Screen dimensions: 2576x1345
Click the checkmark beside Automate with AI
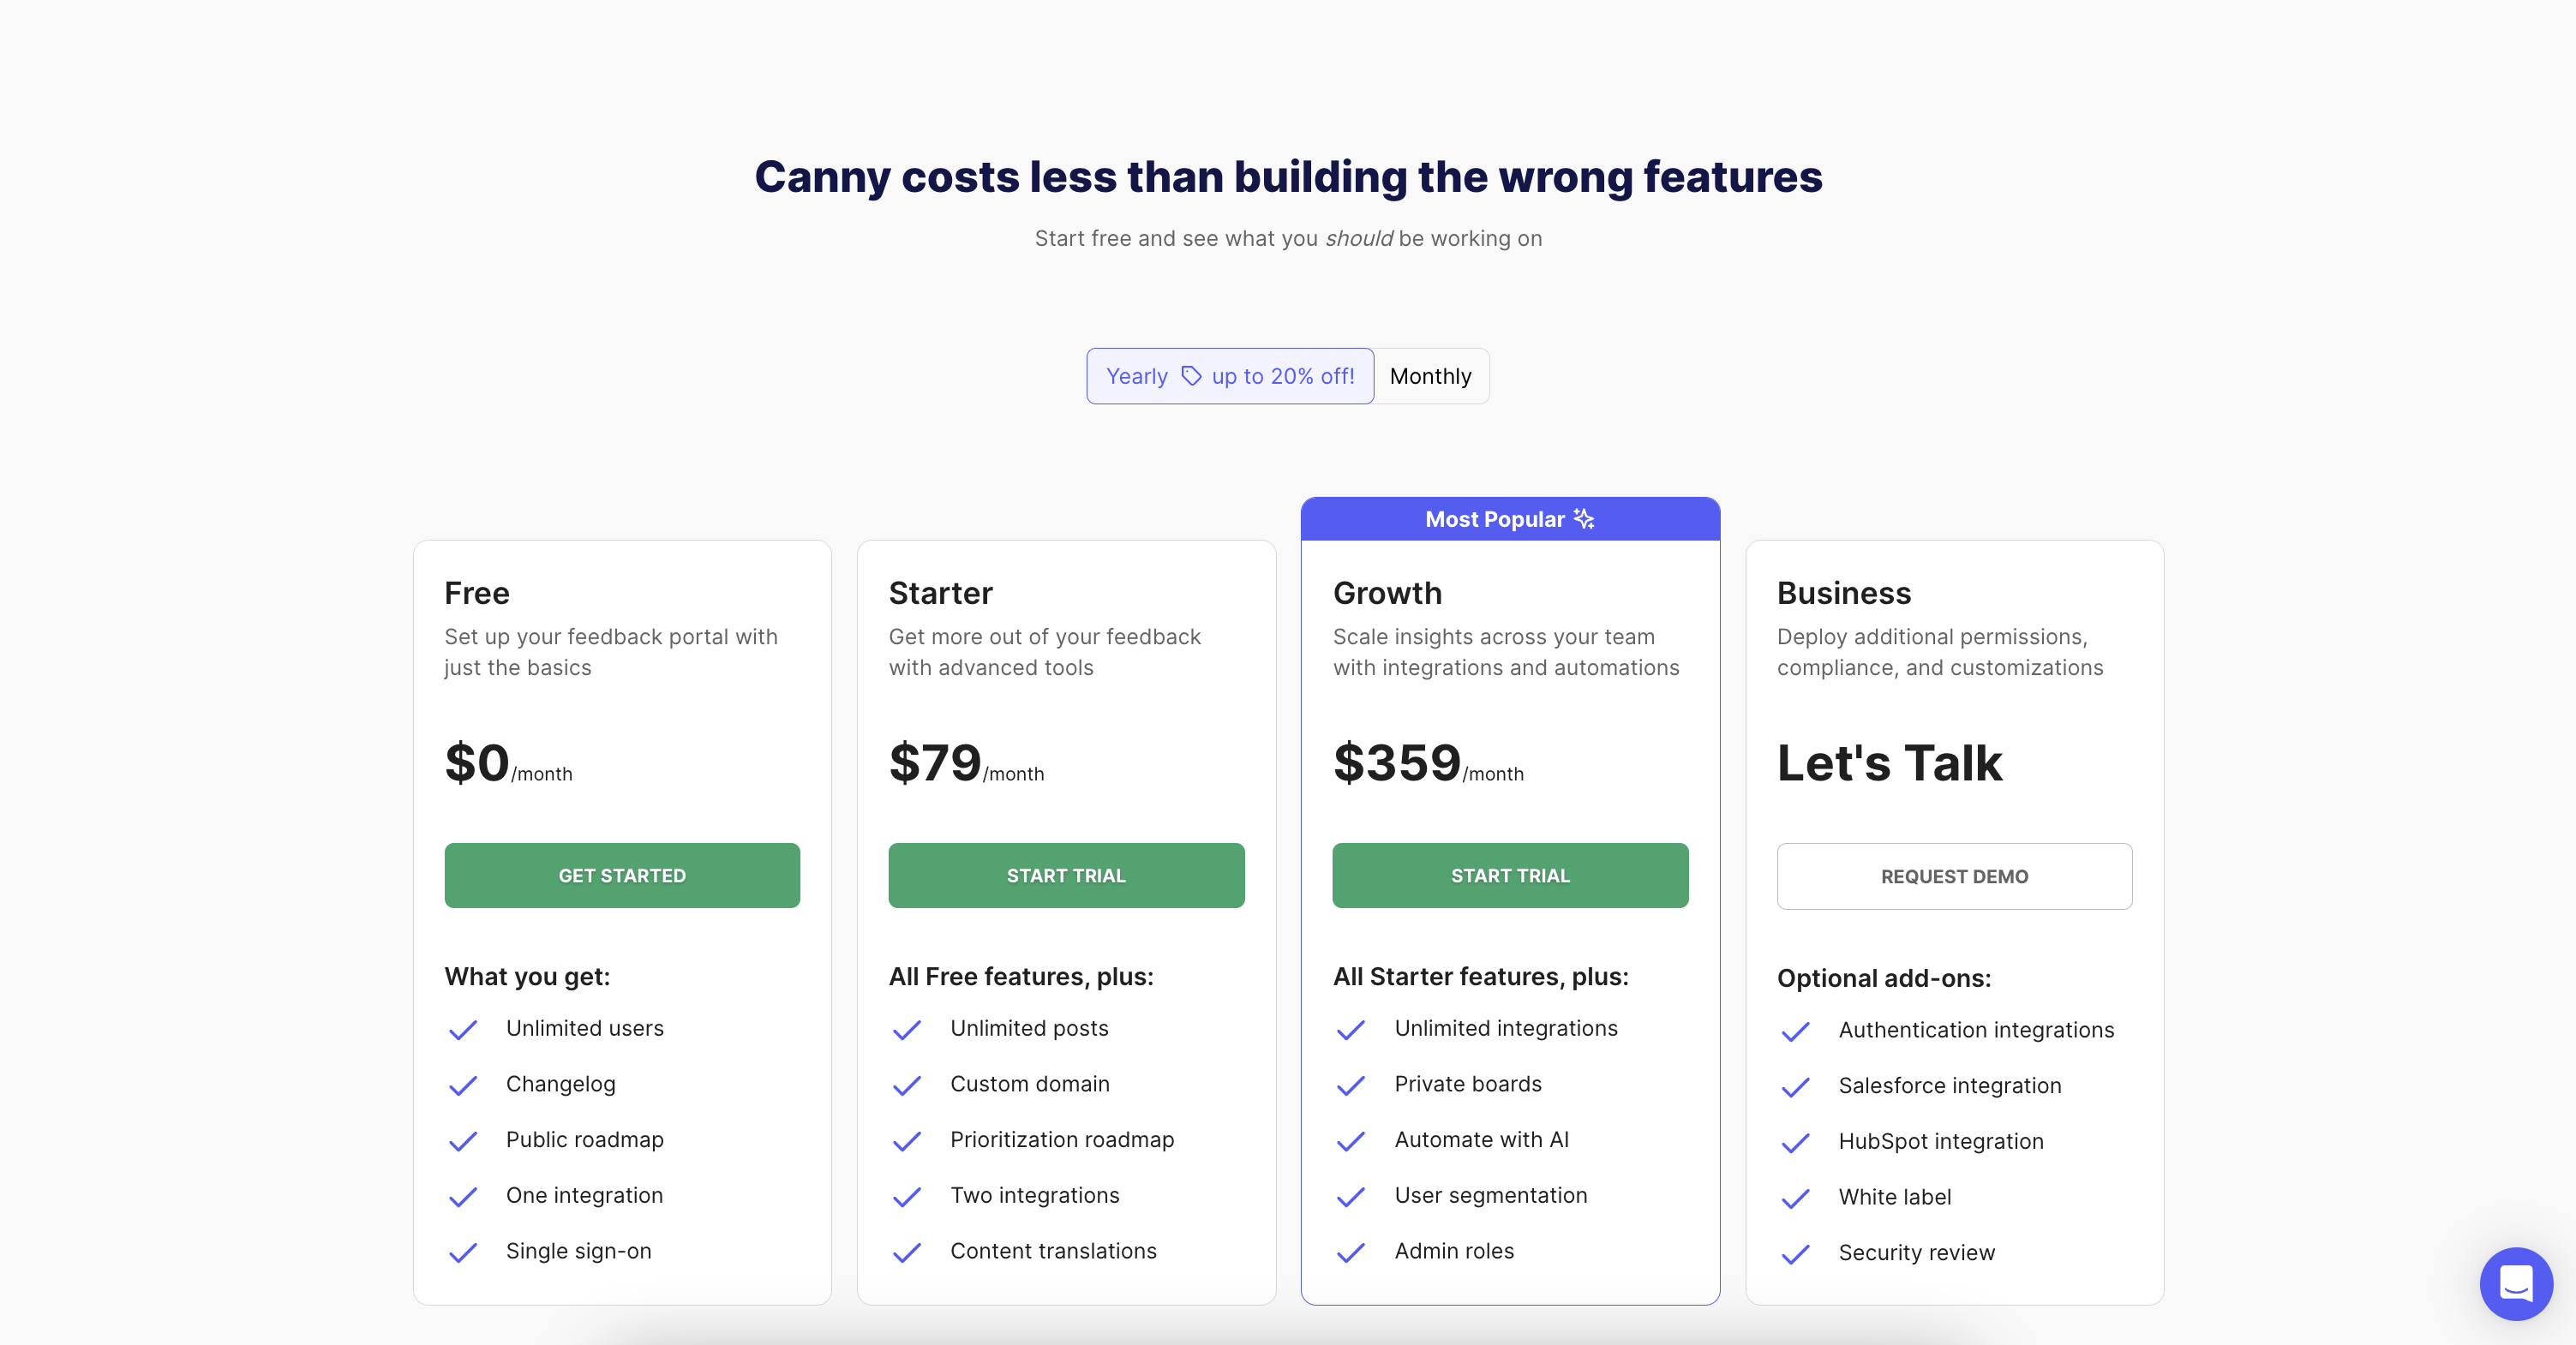coord(1351,1142)
